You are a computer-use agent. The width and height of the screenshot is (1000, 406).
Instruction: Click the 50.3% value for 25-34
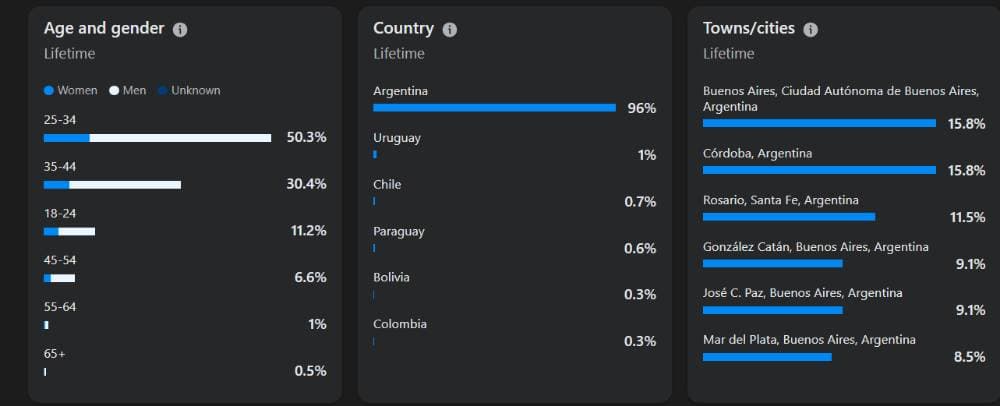point(307,137)
